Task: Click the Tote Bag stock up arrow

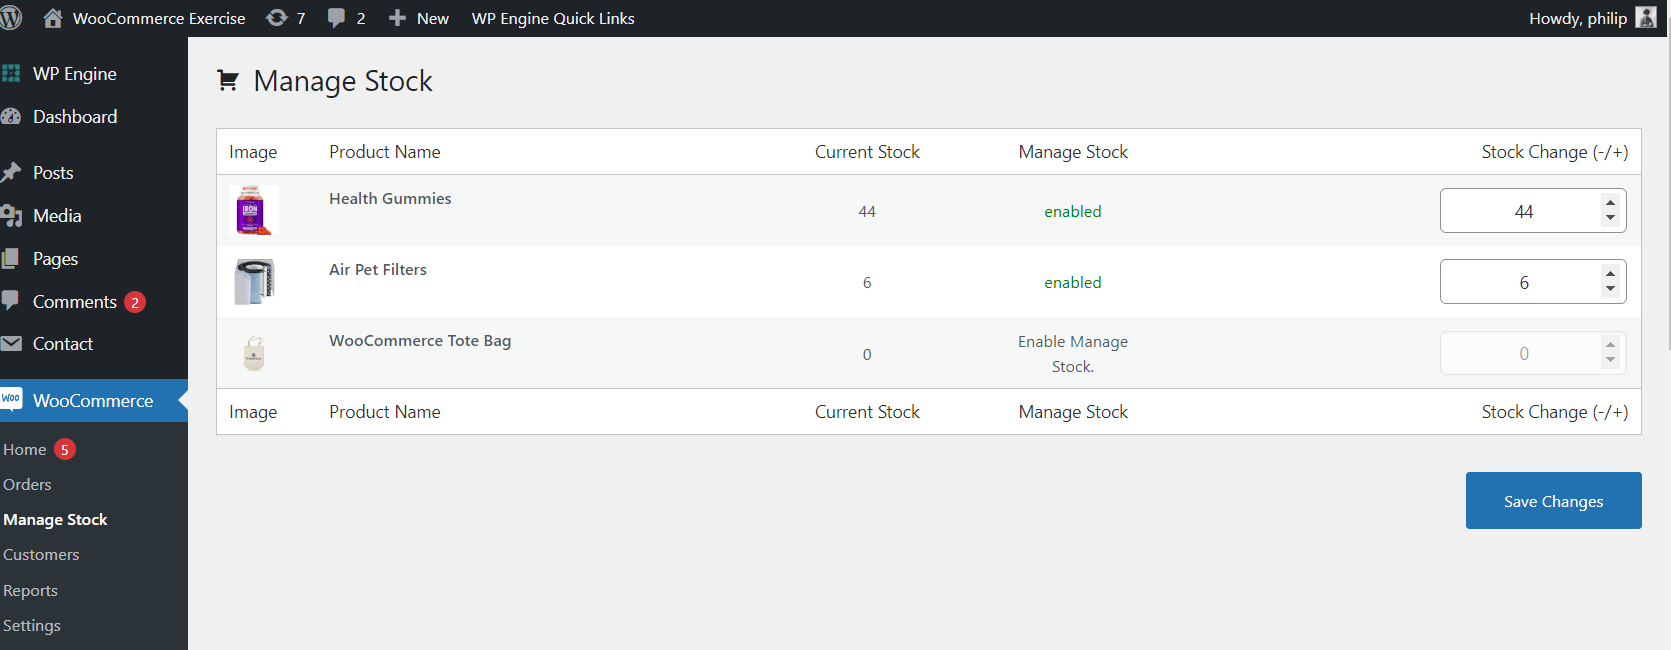Action: click(x=1610, y=345)
